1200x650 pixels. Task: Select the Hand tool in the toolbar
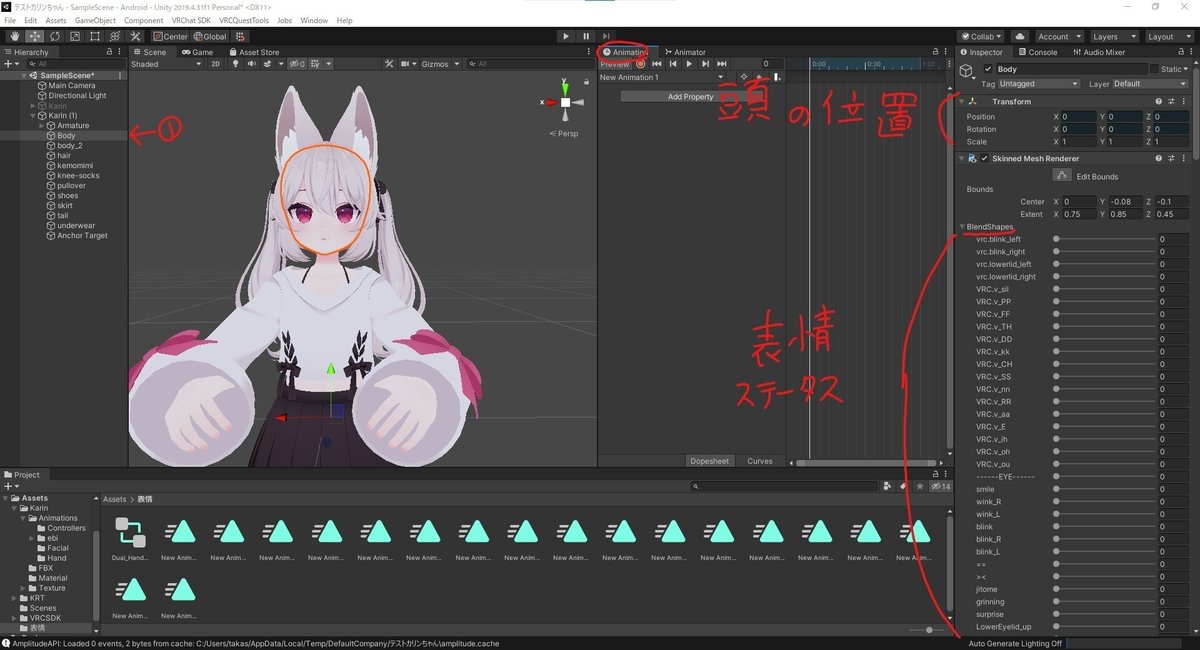click(13, 36)
